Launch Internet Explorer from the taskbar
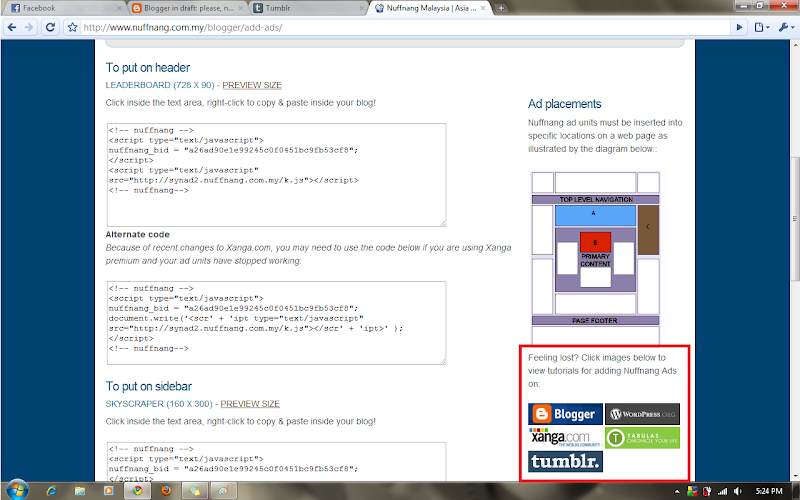The image size is (800, 500). tap(52, 491)
